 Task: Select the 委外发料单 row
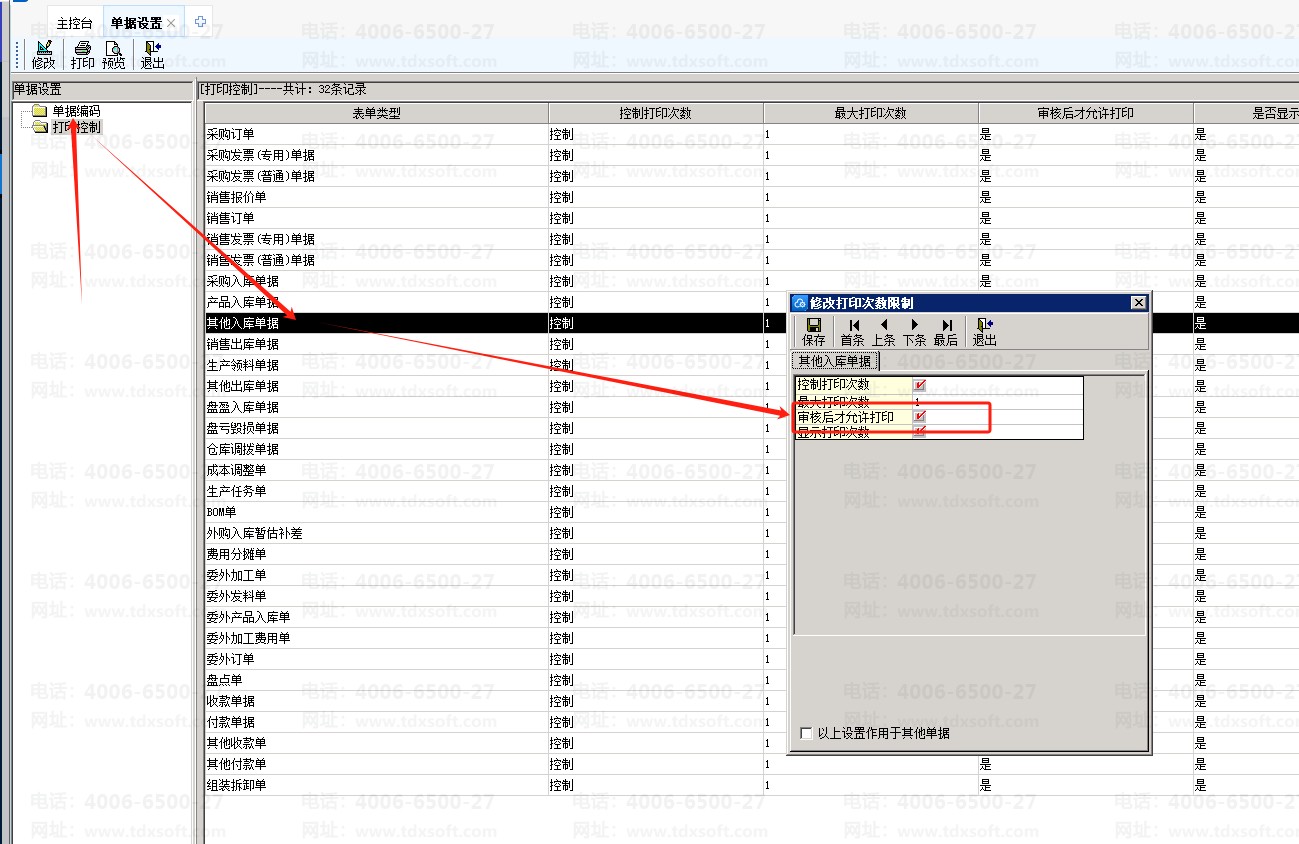(x=752, y=596)
